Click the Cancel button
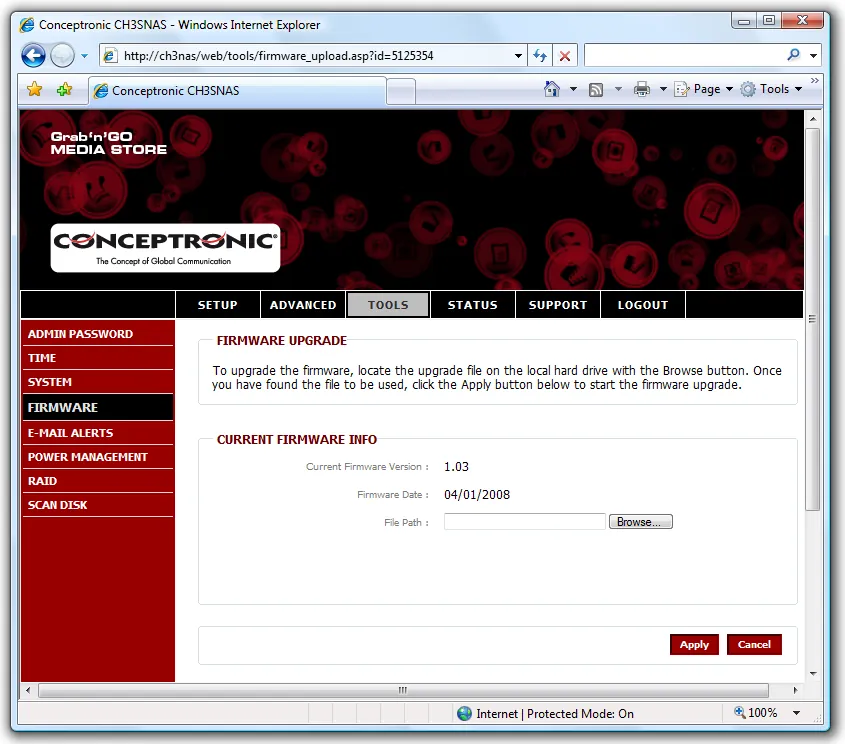The image size is (845, 744). (754, 644)
